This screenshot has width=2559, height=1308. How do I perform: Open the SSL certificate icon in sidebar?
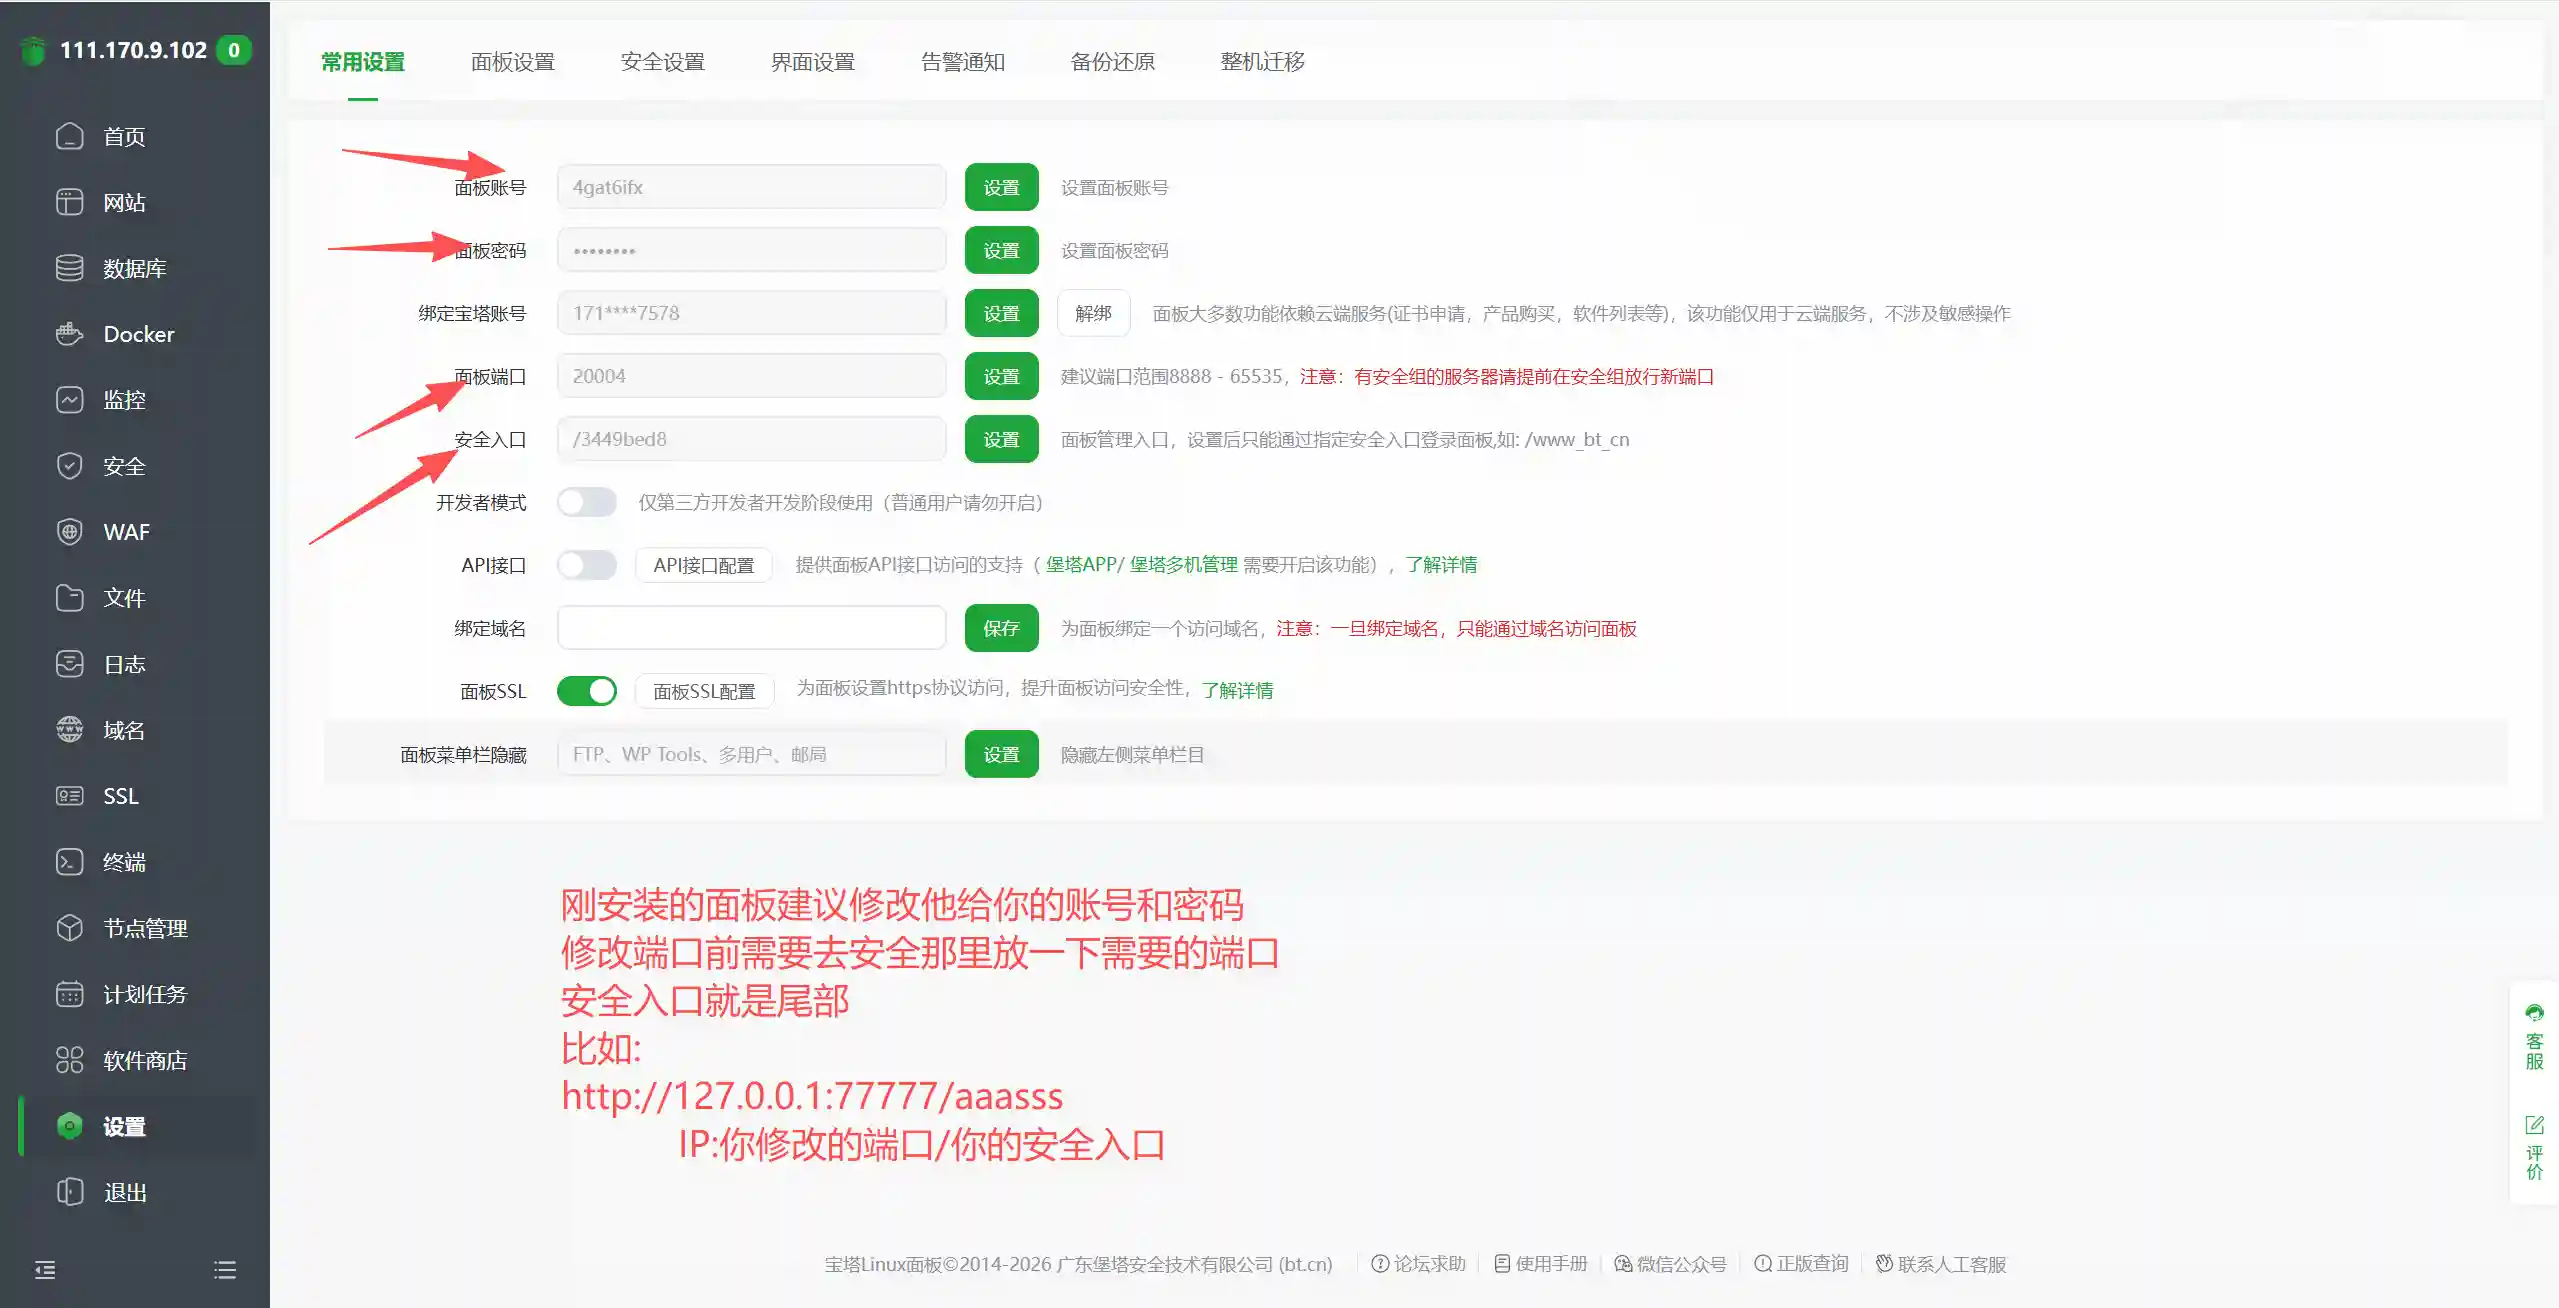click(x=69, y=796)
